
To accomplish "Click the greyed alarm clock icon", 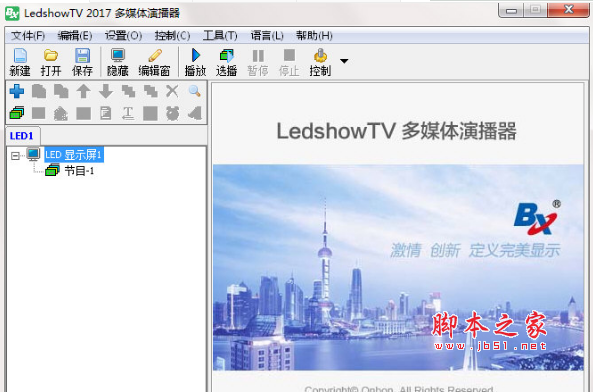I will pos(172,113).
